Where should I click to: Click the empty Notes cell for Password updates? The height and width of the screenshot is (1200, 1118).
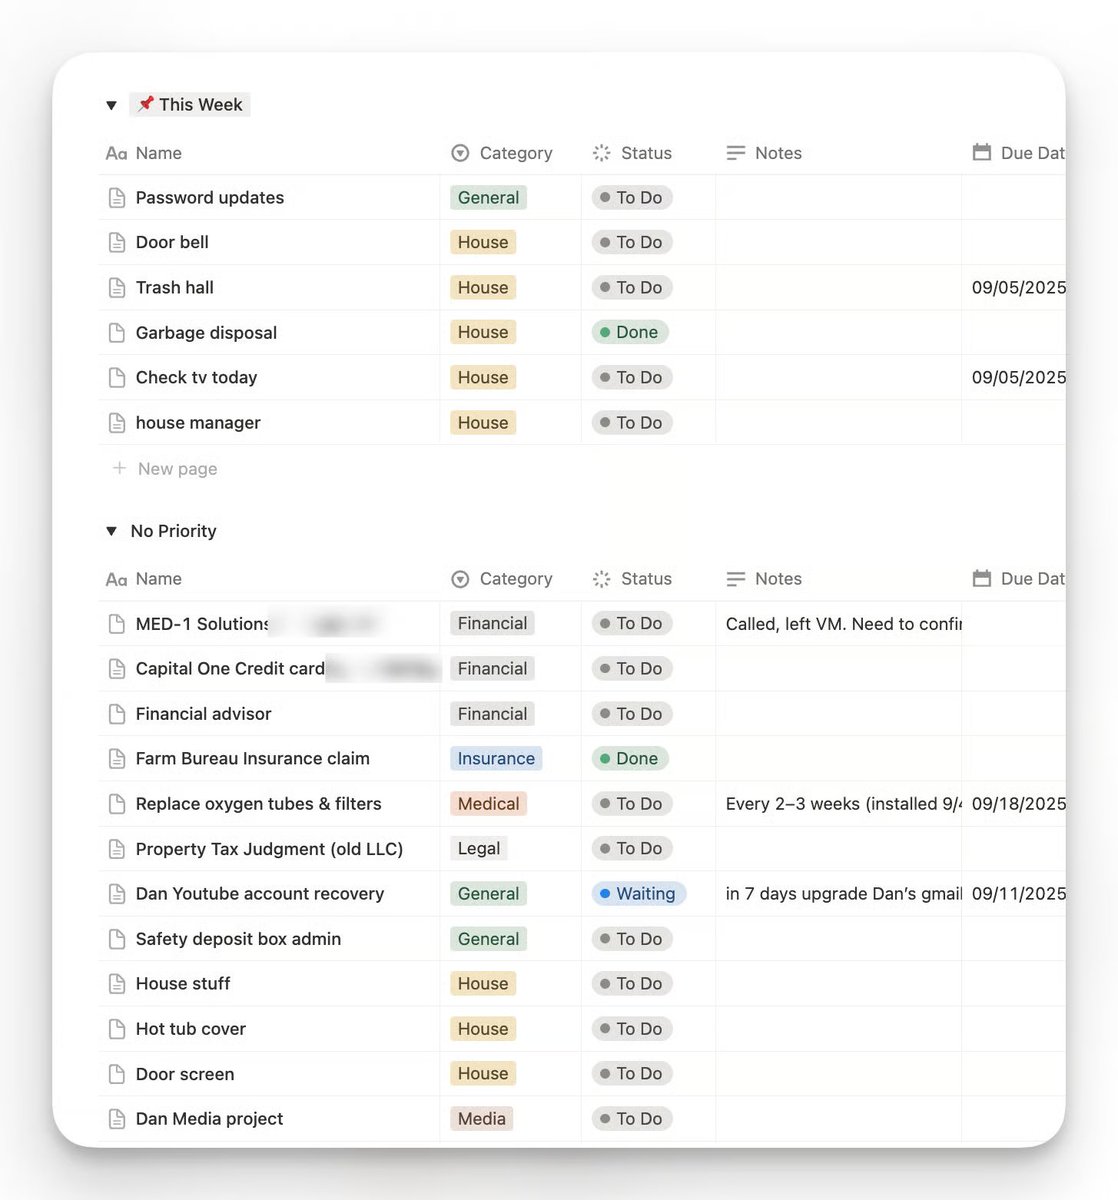(x=838, y=198)
